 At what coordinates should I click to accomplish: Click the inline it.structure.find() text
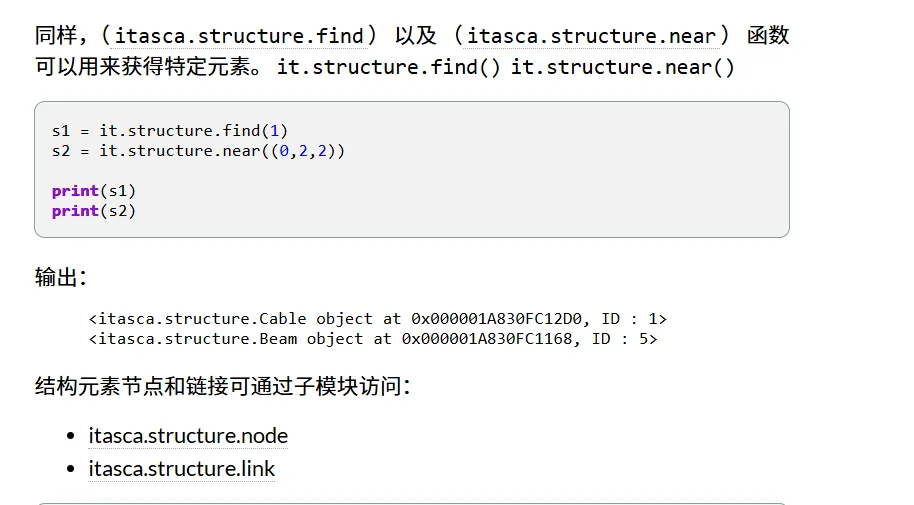pos(389,67)
